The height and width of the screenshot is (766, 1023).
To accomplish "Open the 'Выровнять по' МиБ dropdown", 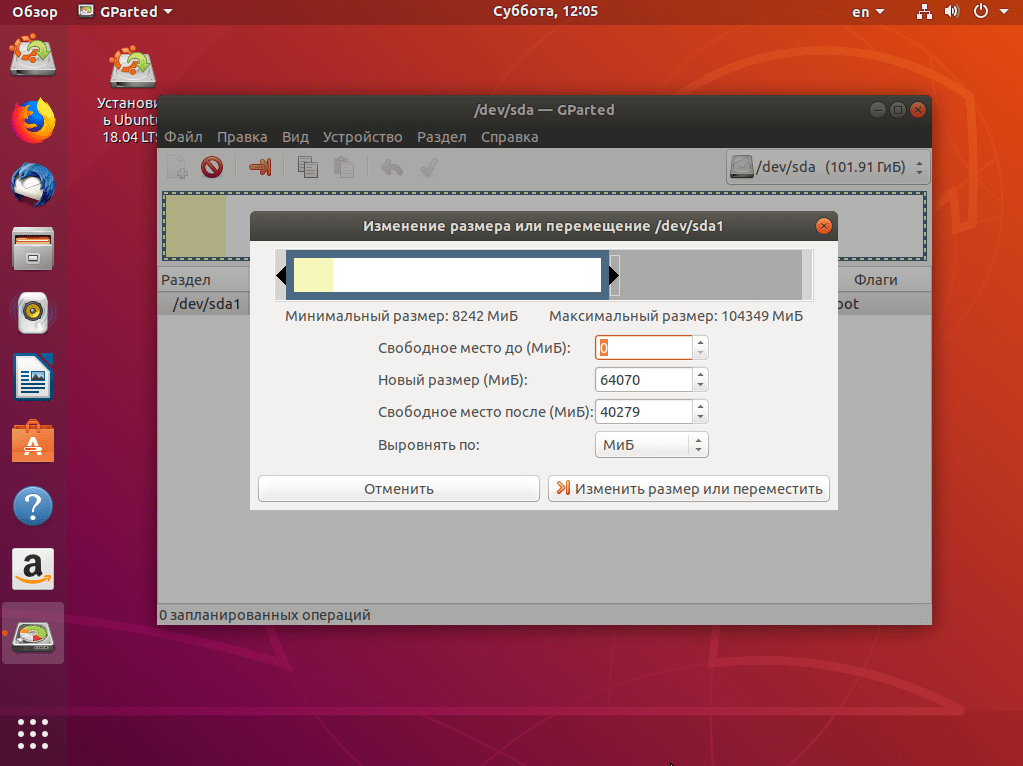I will pyautogui.click(x=651, y=445).
